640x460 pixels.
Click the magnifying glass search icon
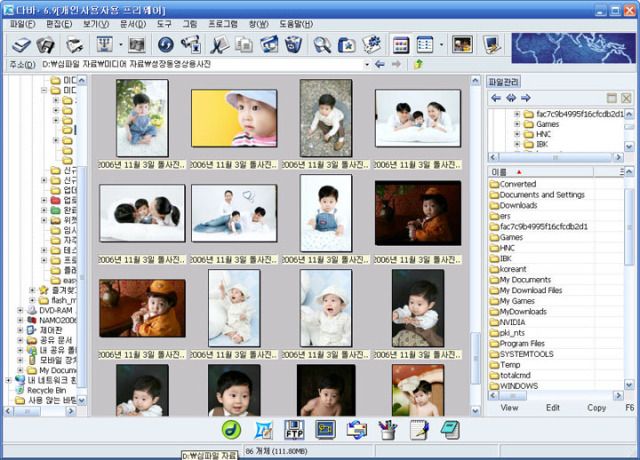pyautogui.click(x=322, y=44)
